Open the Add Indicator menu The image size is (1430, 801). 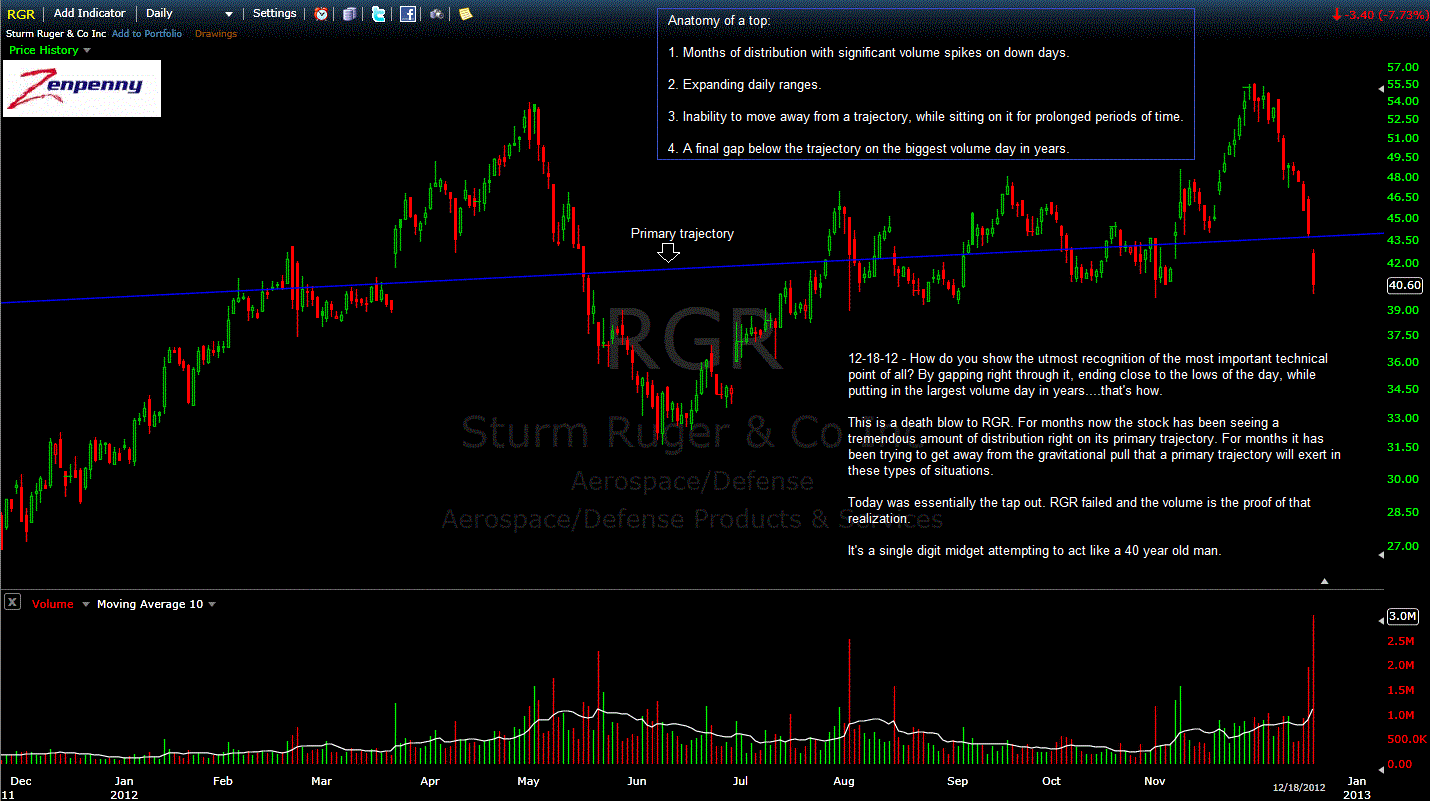tap(90, 14)
